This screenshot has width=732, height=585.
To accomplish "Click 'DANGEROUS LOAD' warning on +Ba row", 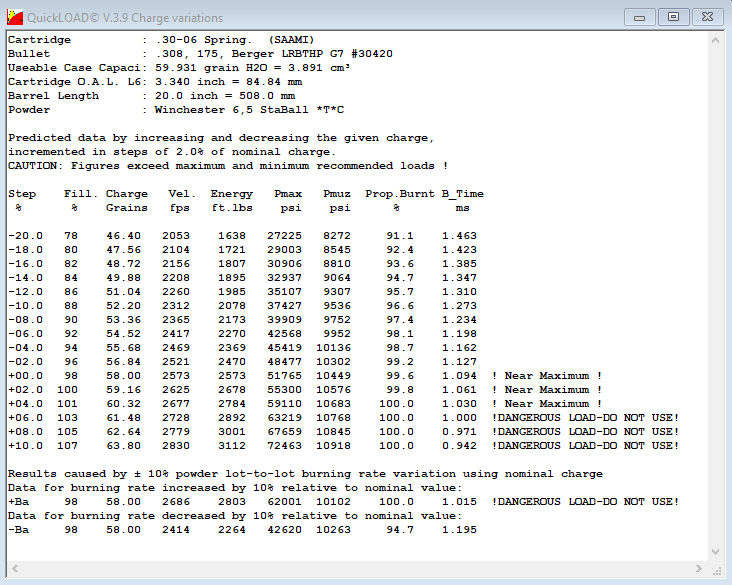I will [x=585, y=502].
